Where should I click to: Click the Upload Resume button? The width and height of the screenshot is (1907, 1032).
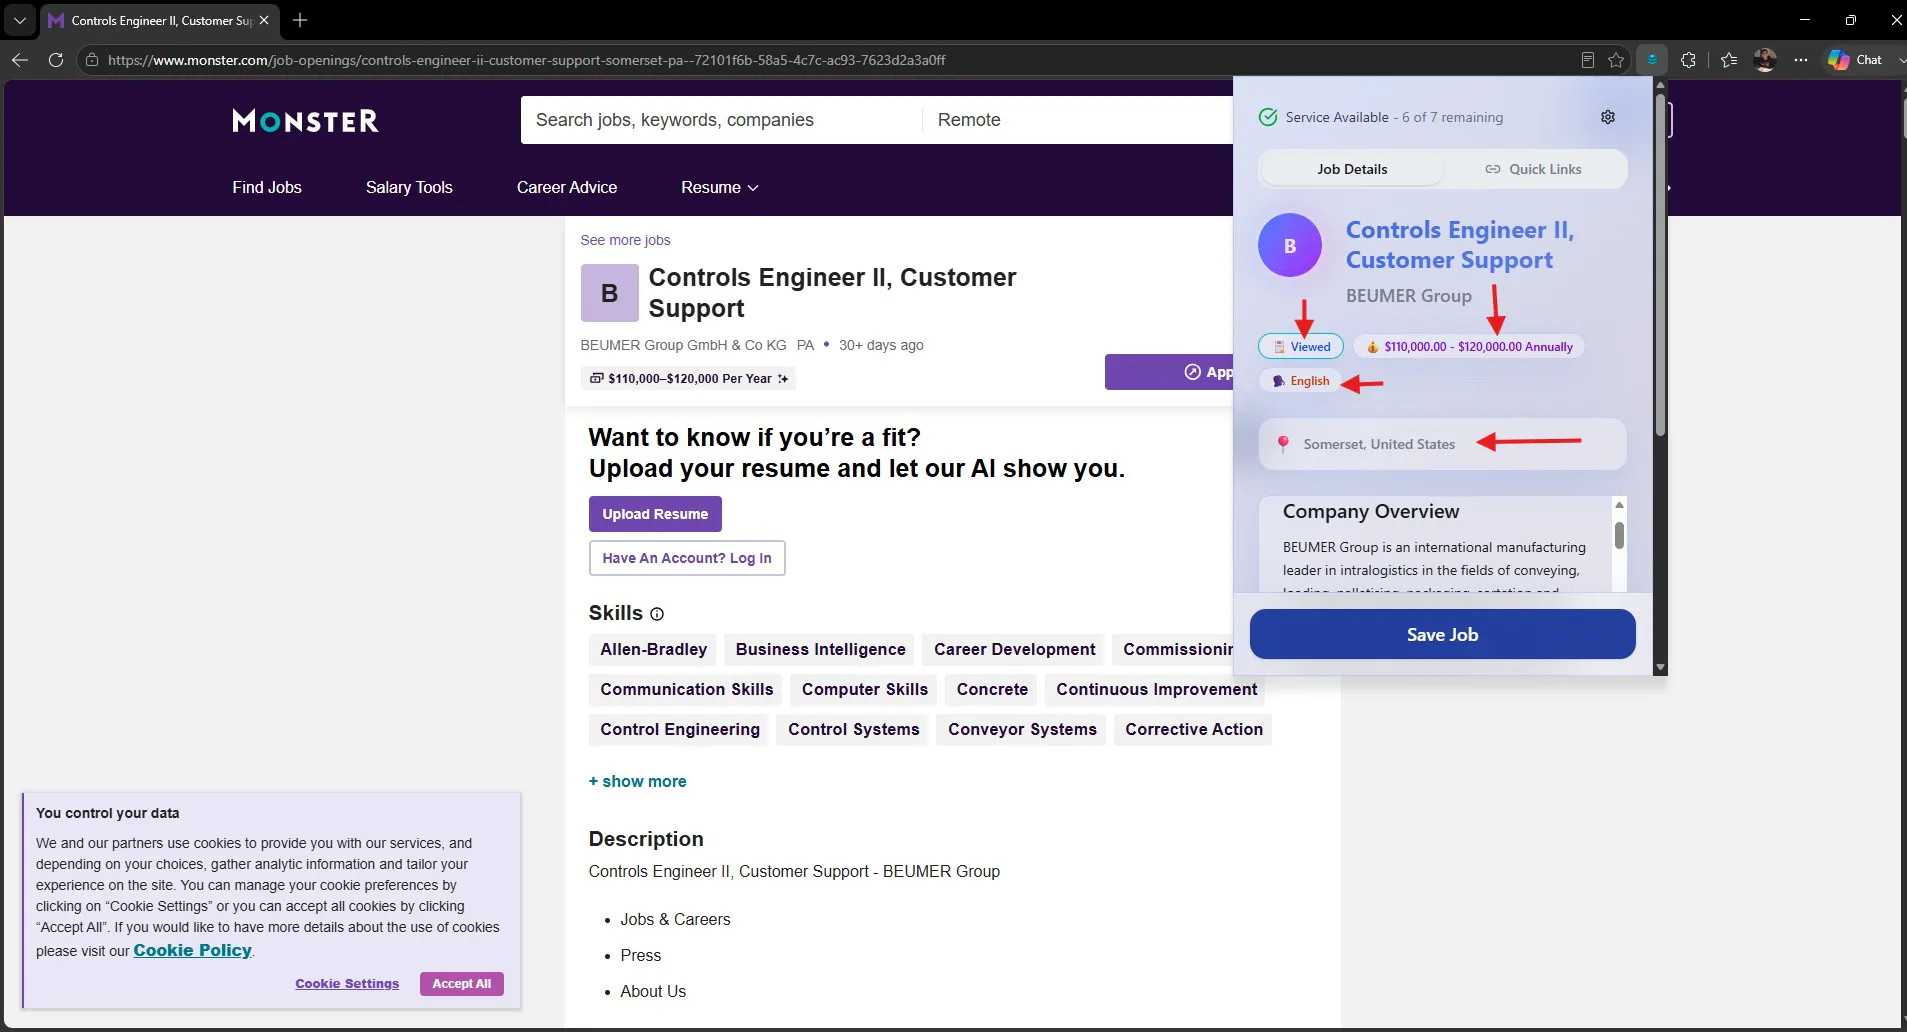[655, 514]
